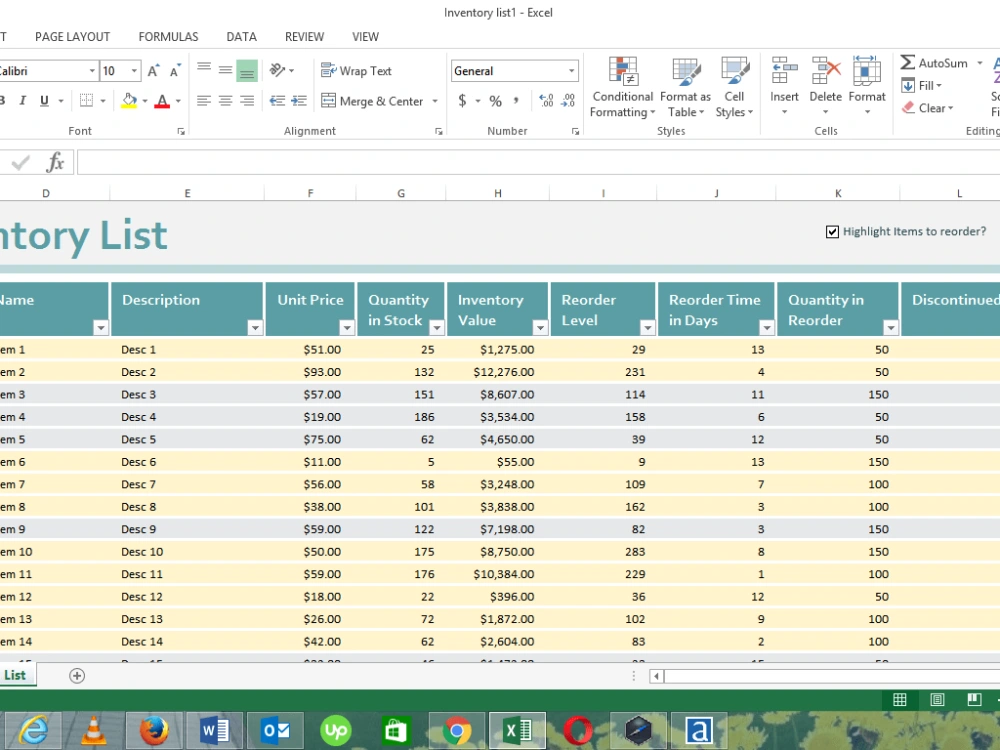Toggle Highlight items to reorder checkbox

pyautogui.click(x=832, y=232)
